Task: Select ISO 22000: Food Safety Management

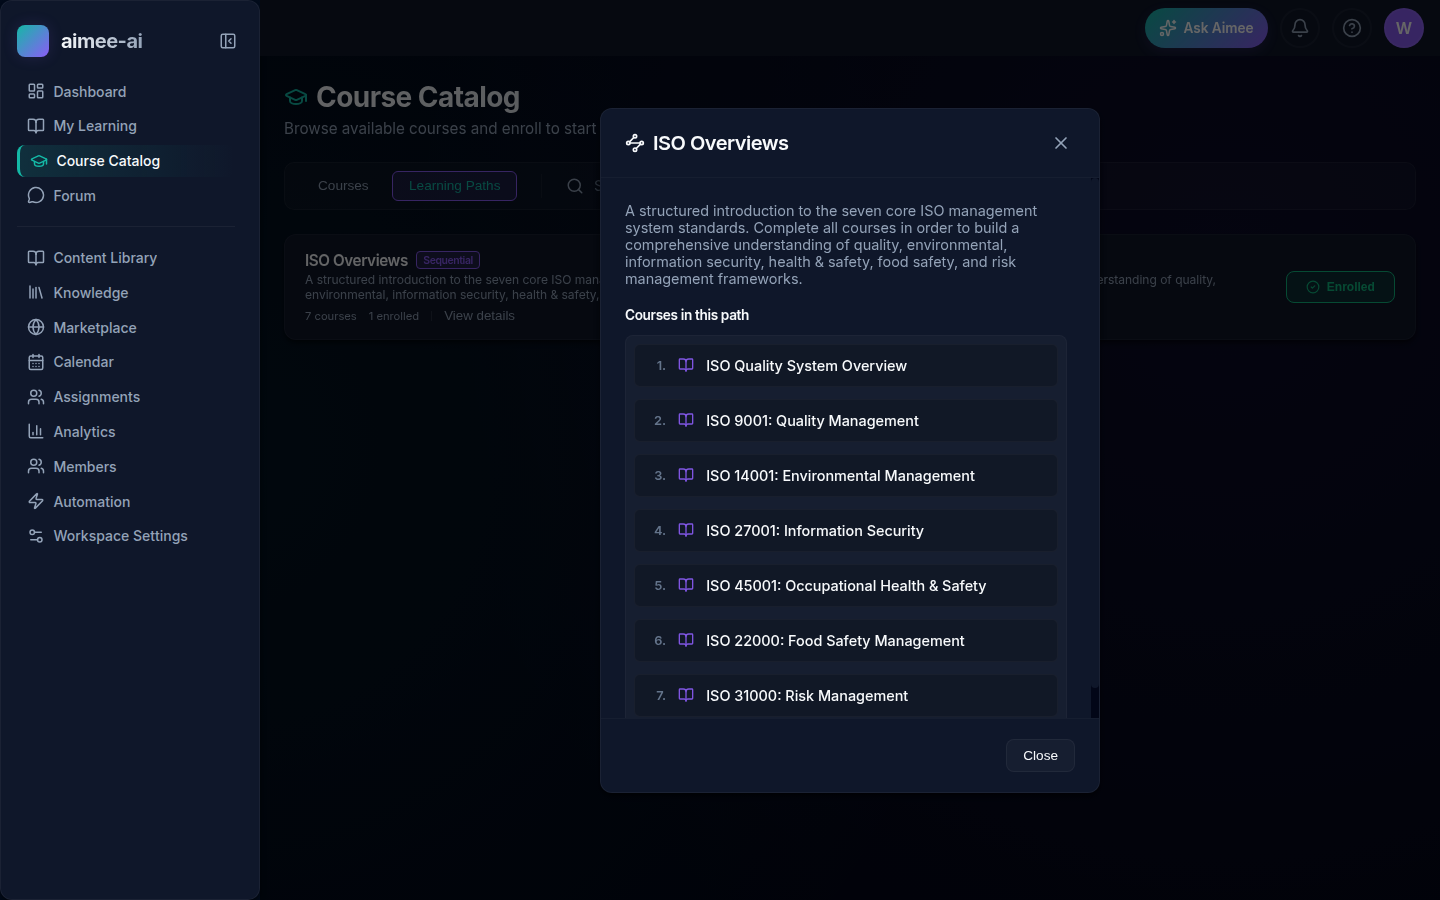Action: click(x=846, y=641)
